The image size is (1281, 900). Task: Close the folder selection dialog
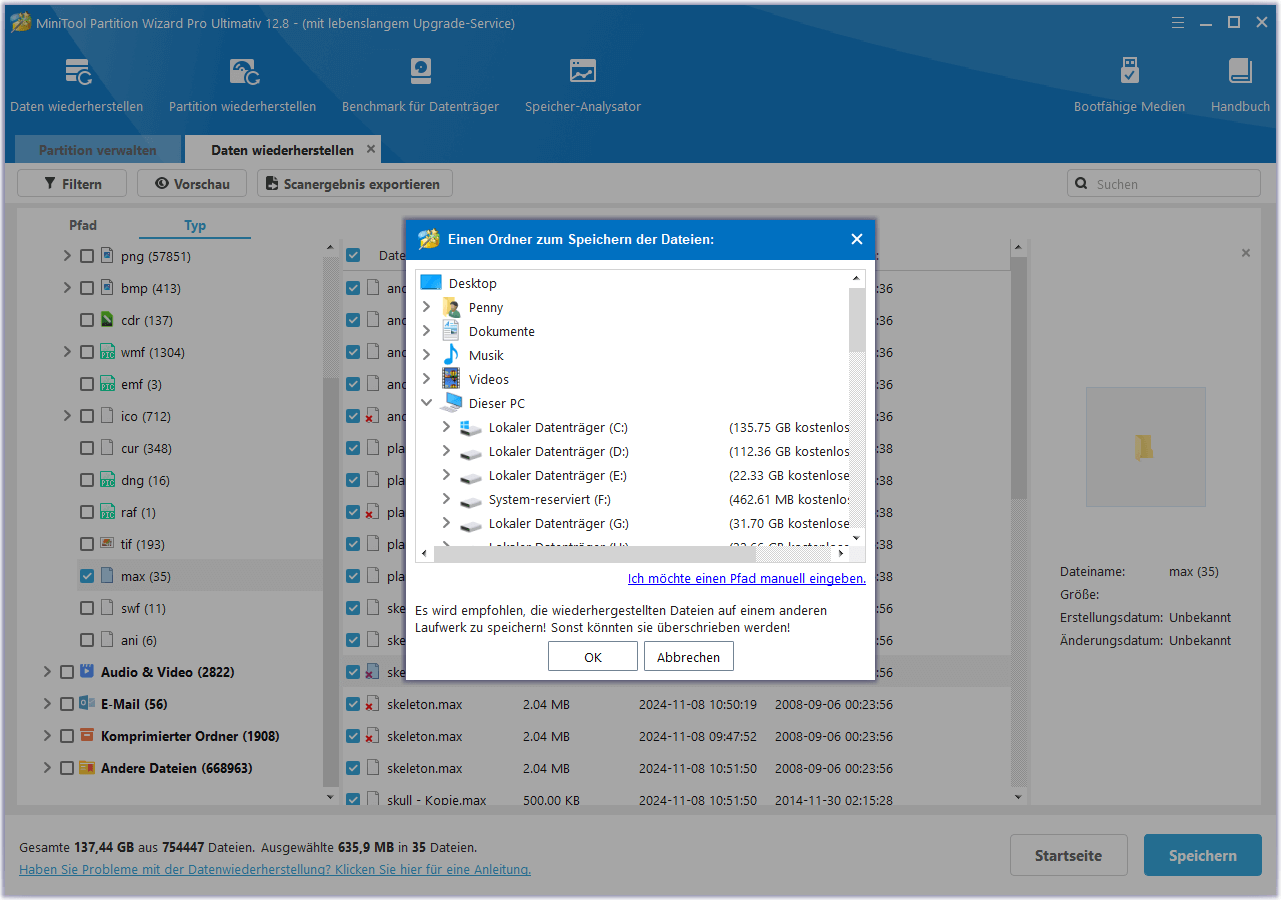[x=857, y=239]
